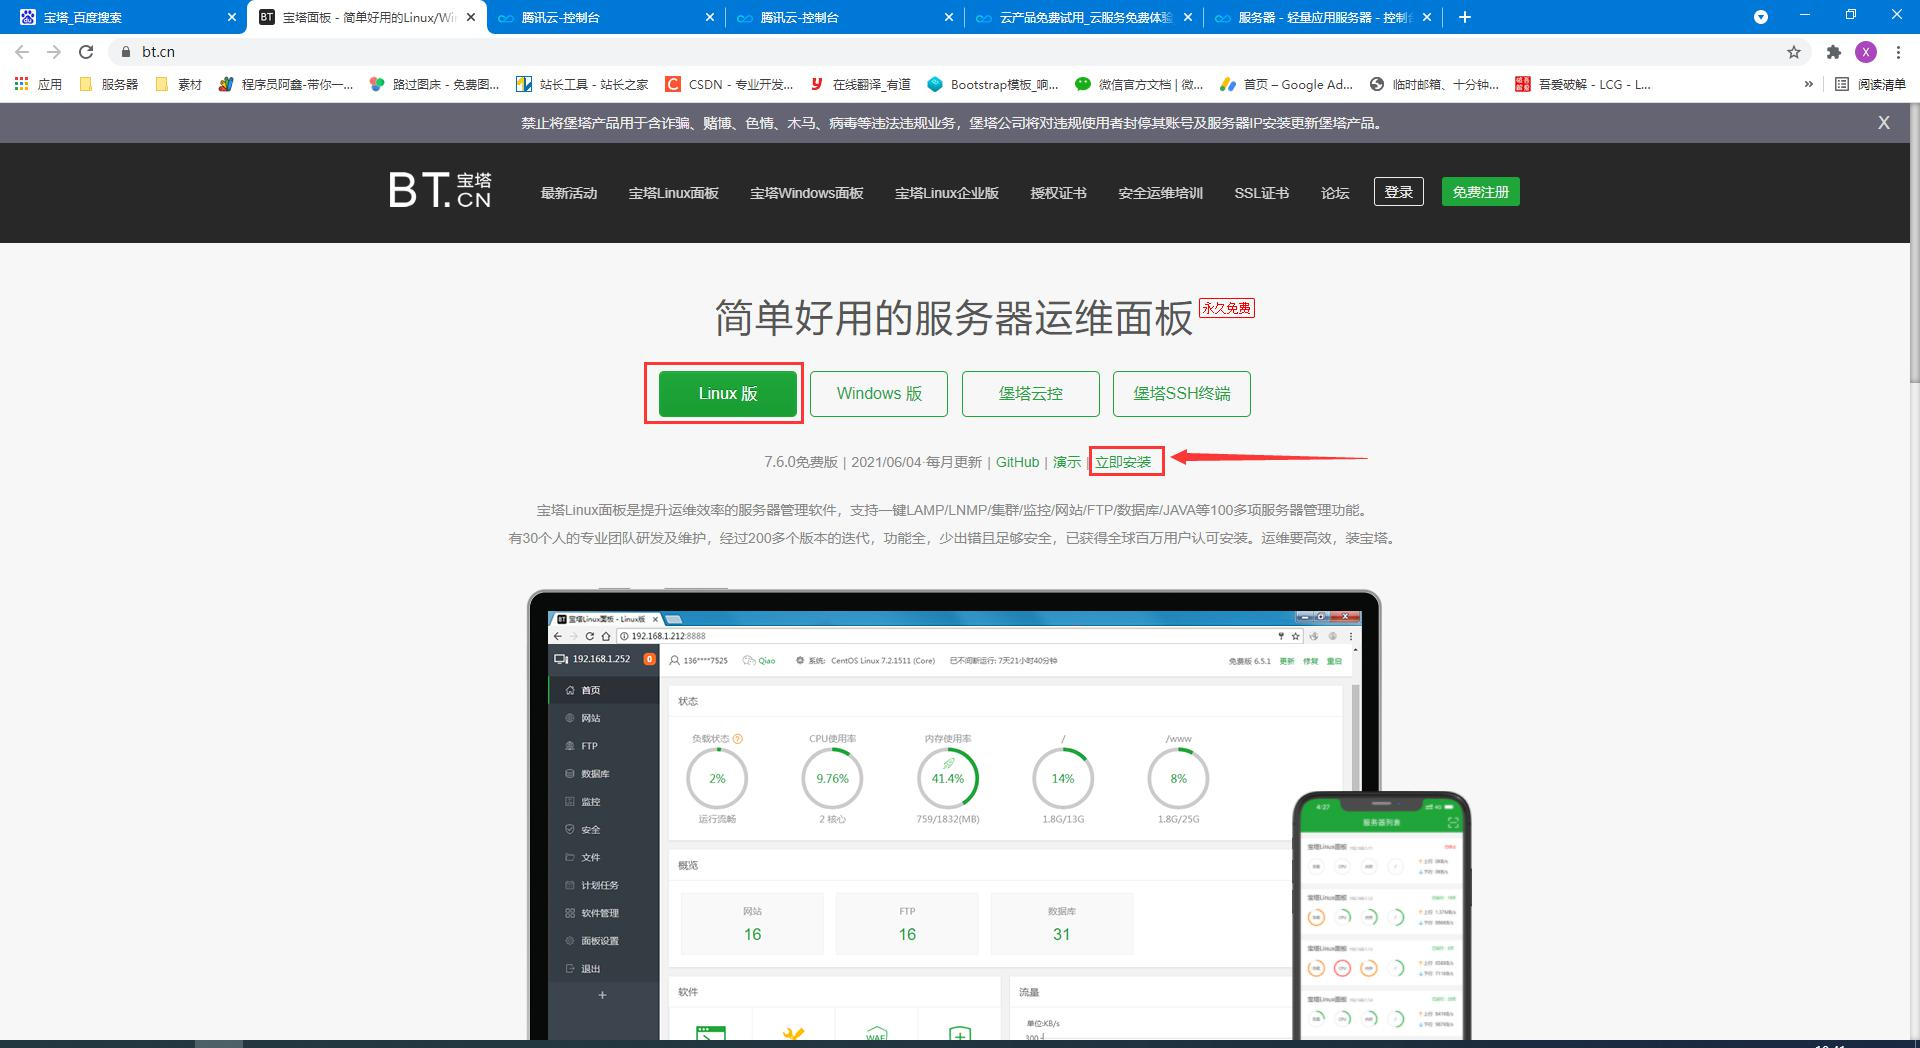Open the 微信官方文档 bookmark
The image size is (1920, 1048).
[x=1139, y=85]
